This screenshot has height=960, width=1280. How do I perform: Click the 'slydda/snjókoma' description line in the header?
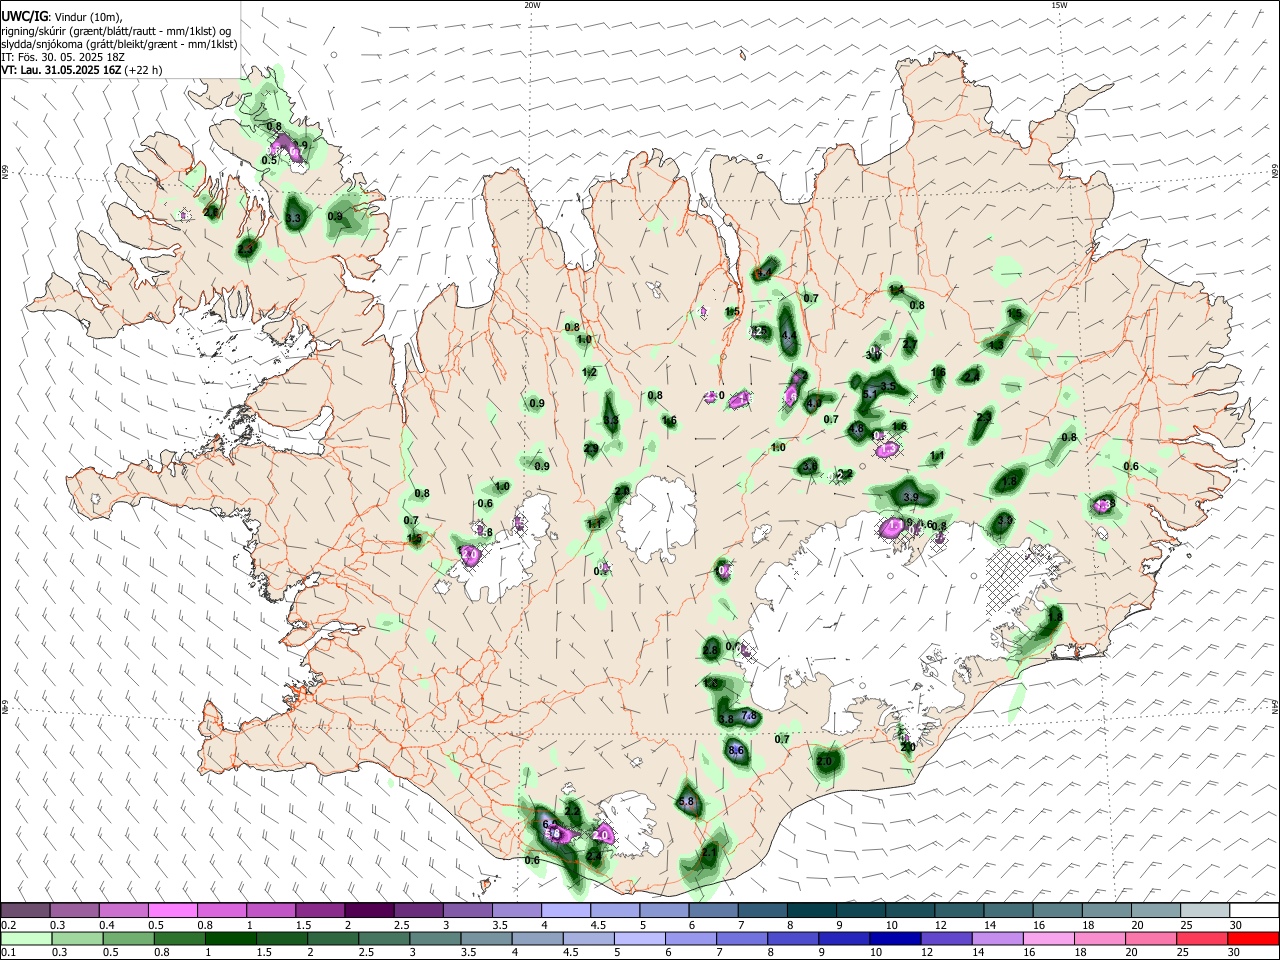tap(119, 44)
